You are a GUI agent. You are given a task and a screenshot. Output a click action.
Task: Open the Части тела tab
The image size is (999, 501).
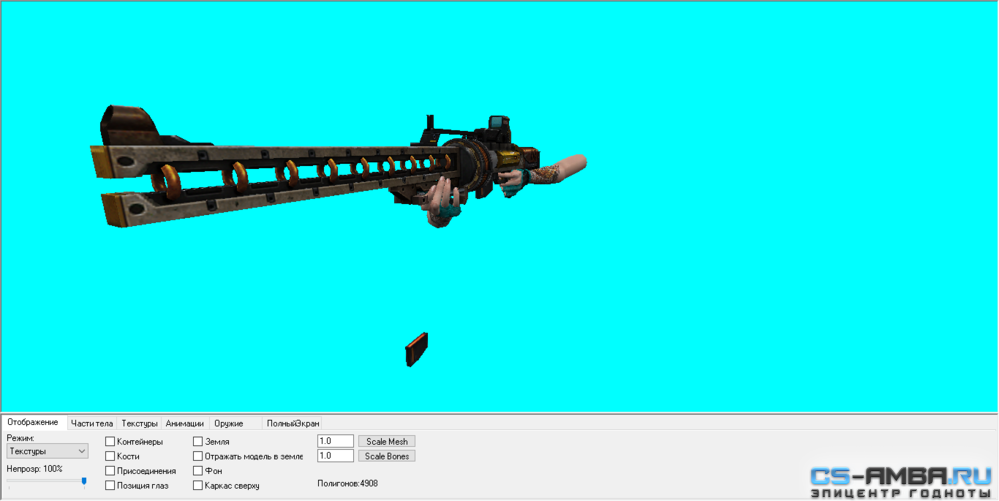pos(92,423)
